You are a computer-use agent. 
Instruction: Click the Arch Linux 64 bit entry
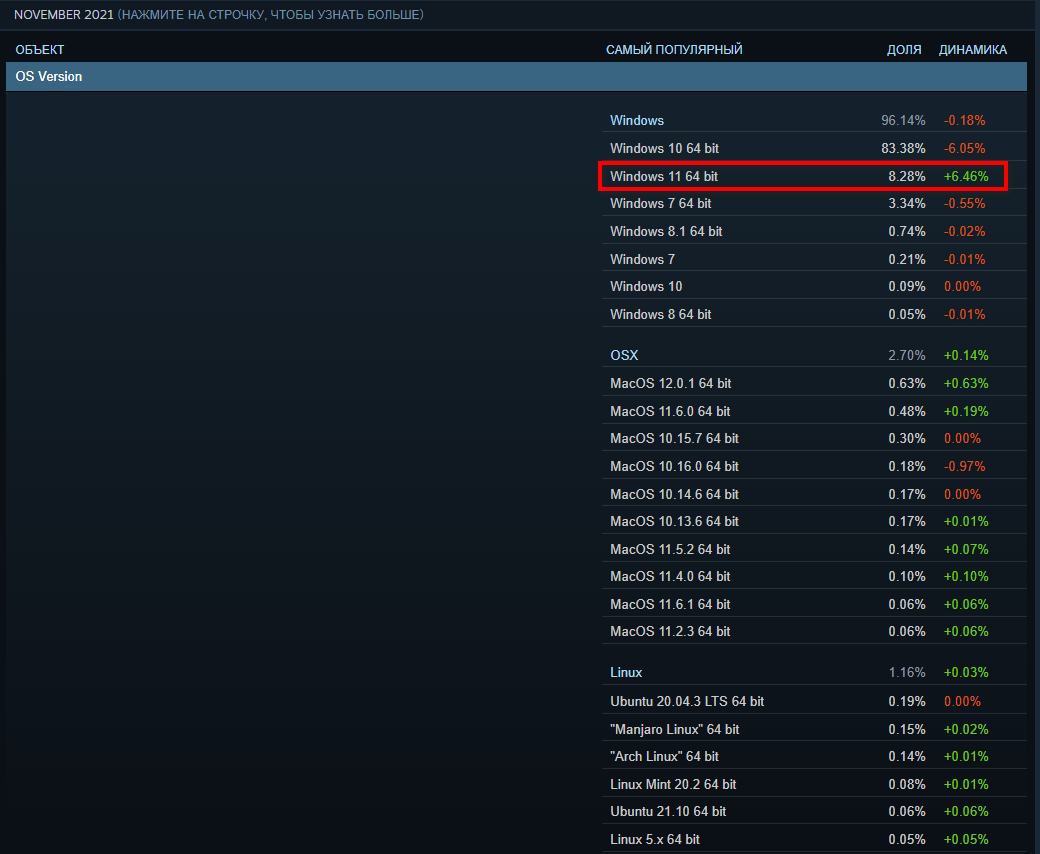click(x=664, y=756)
